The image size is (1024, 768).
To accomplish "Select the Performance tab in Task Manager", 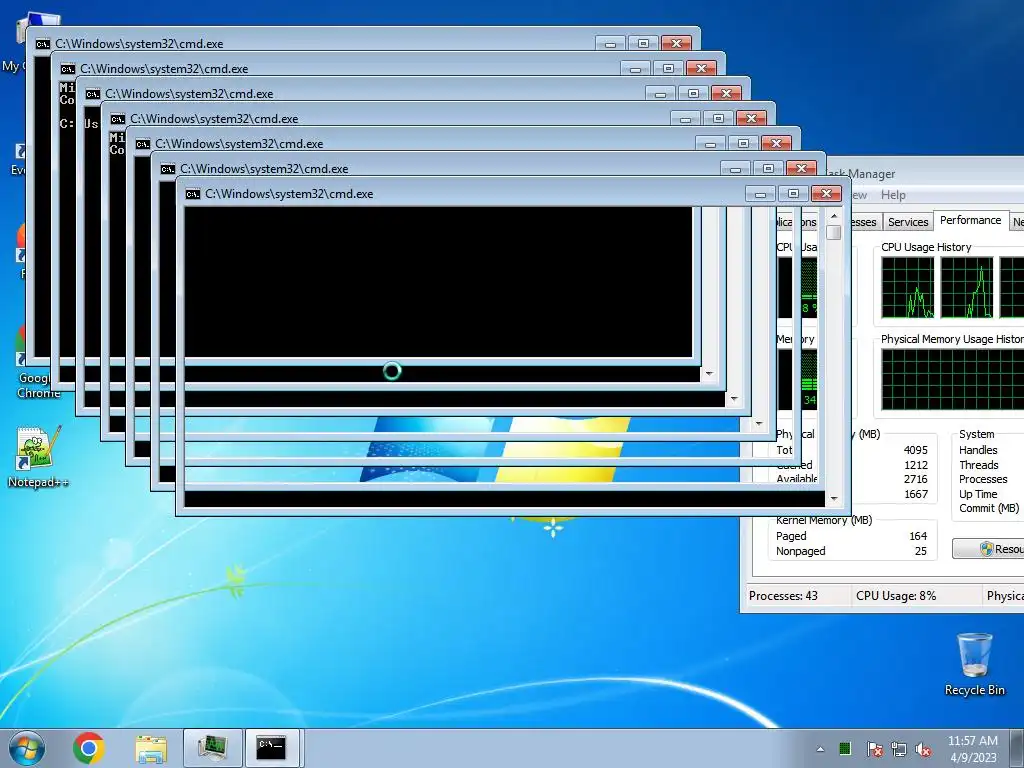I will [970, 220].
